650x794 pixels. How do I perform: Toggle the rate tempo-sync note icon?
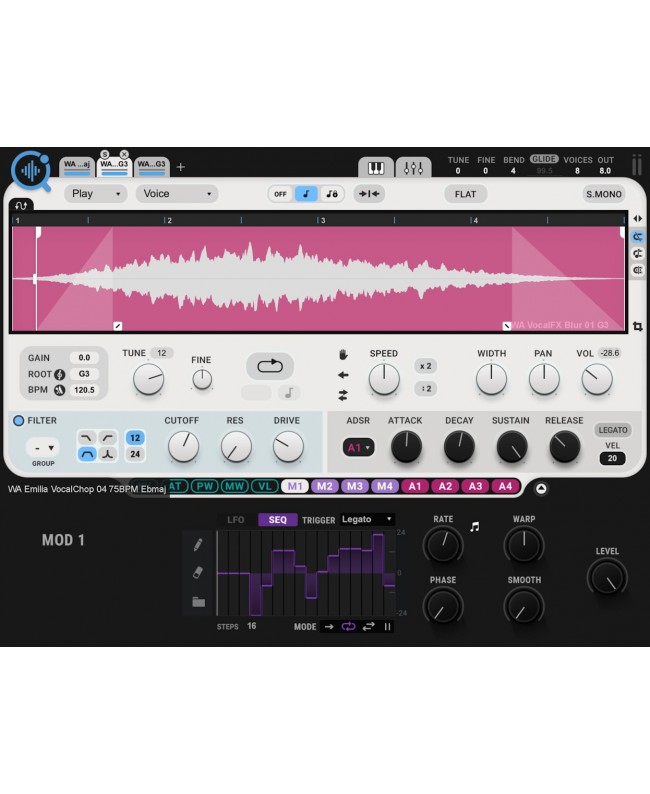(x=474, y=527)
